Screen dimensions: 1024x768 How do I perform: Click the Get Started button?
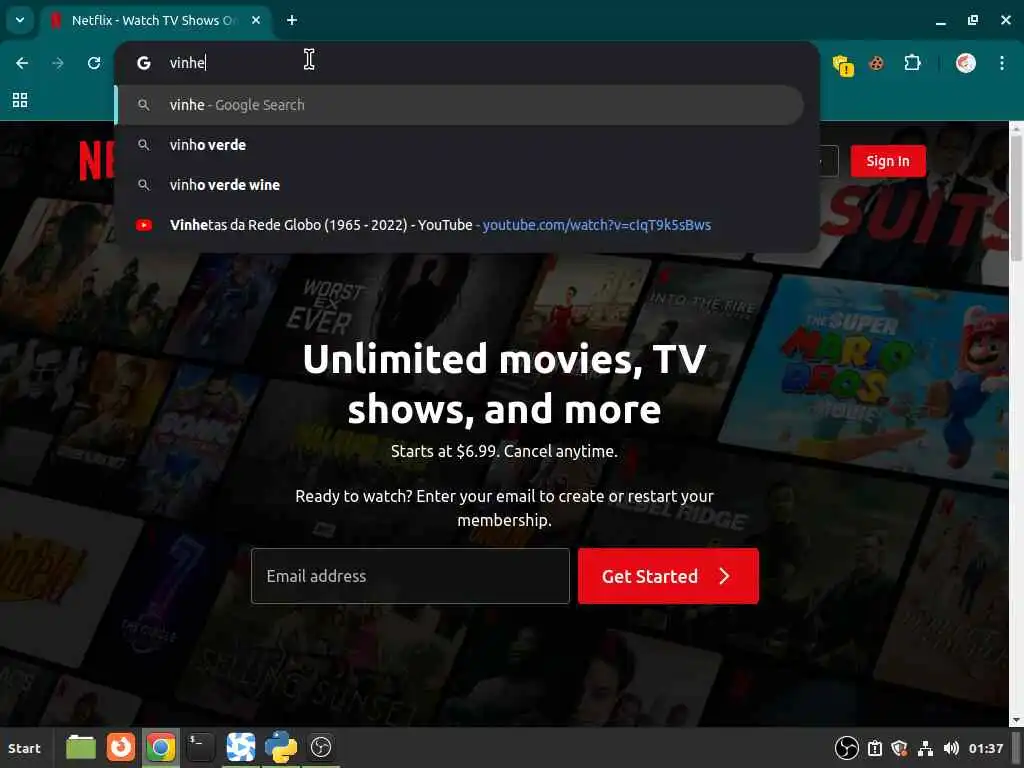[668, 576]
